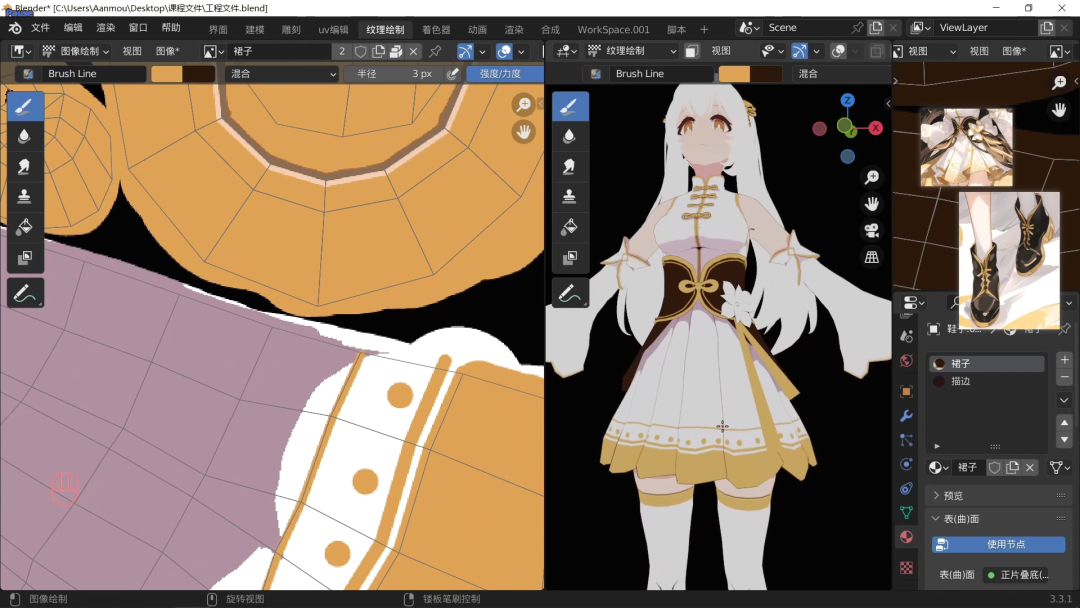
Task: Open the Physics properties tab
Action: [906, 464]
